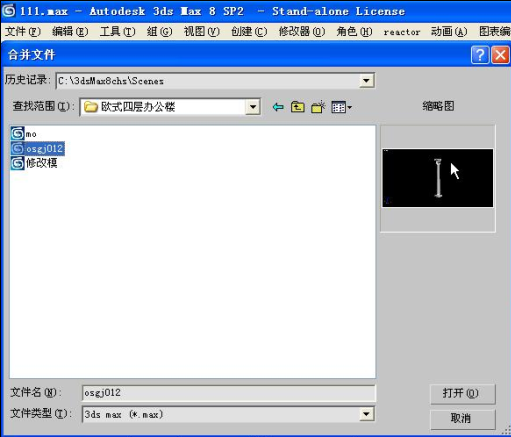The image size is (511, 437).
Task: Select the 修改模 max file
Action: [34, 163]
